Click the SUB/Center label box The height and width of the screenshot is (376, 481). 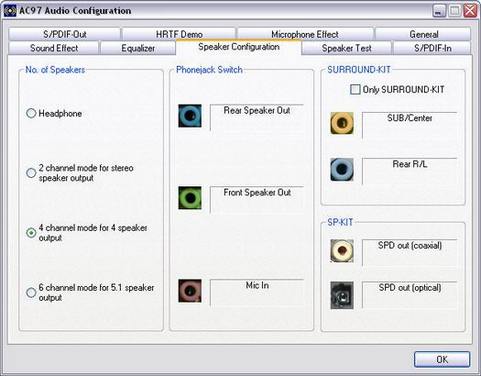(x=409, y=125)
